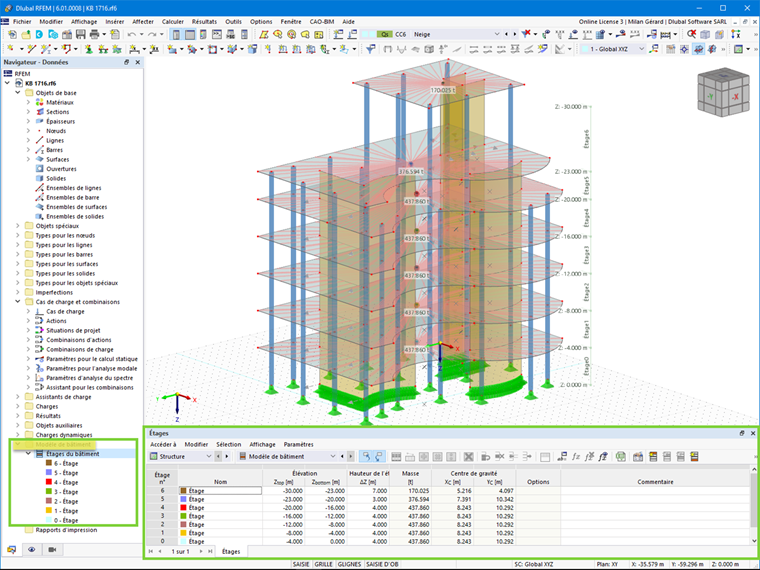
Task: Click the script console panel icon
Action: point(217,34)
